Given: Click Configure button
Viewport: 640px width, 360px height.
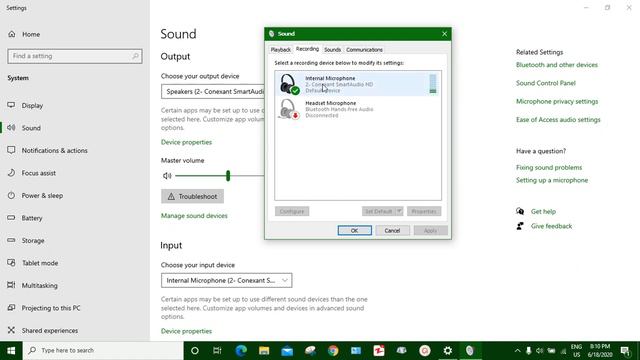Looking at the screenshot, I should coord(292,211).
